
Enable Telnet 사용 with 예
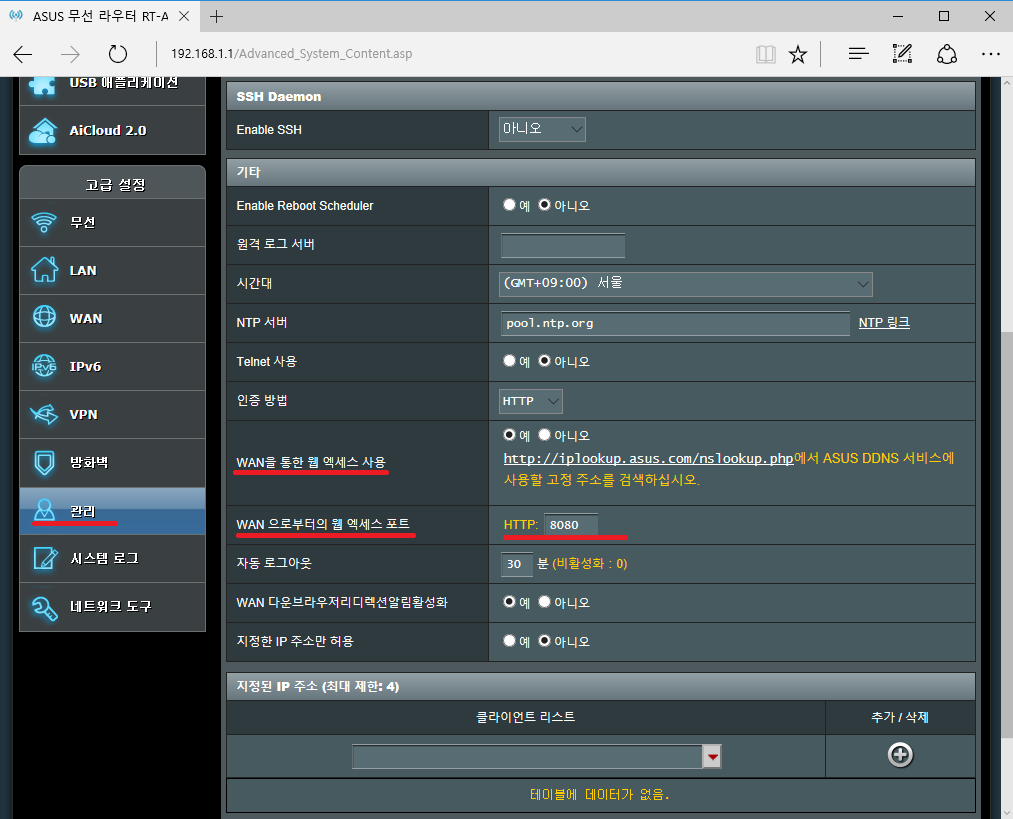[x=510, y=360]
